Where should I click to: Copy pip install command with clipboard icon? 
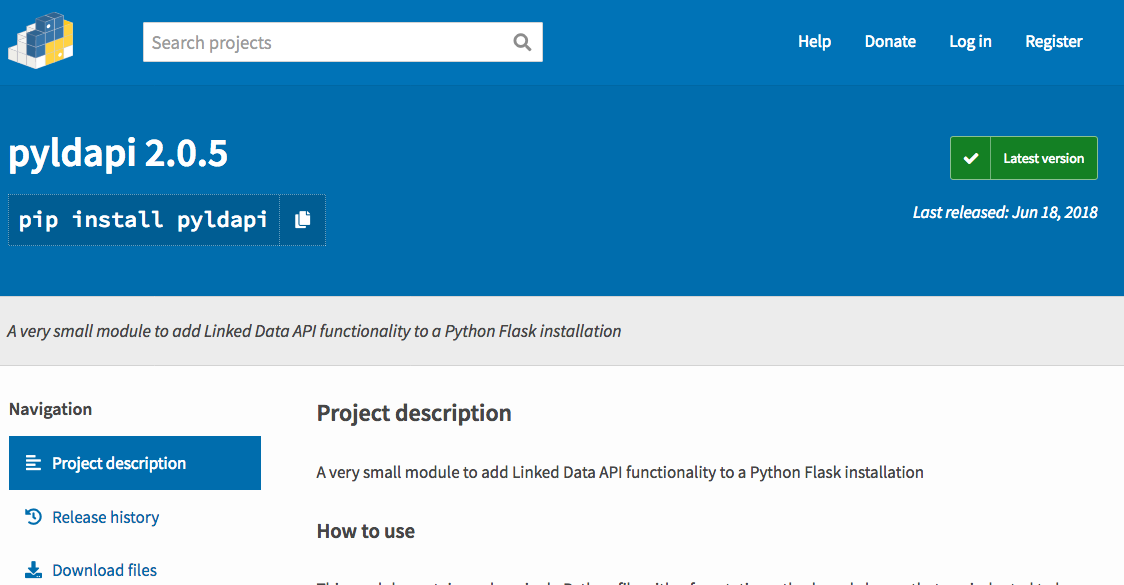(x=303, y=220)
